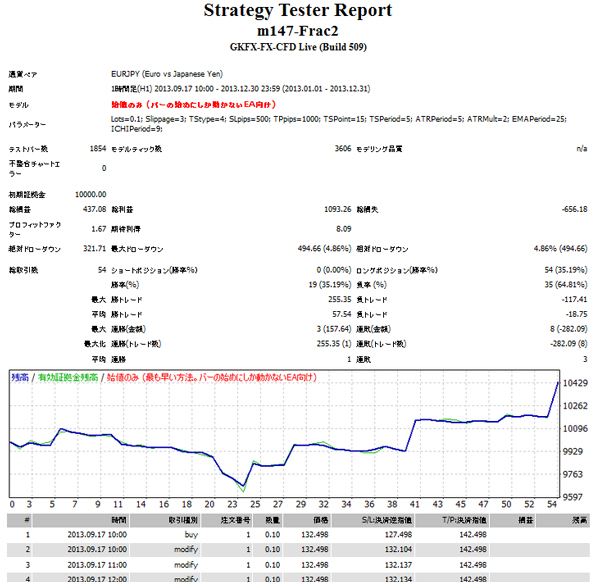
Task: Click the stop loss cell '132.137'
Action: click(x=399, y=565)
